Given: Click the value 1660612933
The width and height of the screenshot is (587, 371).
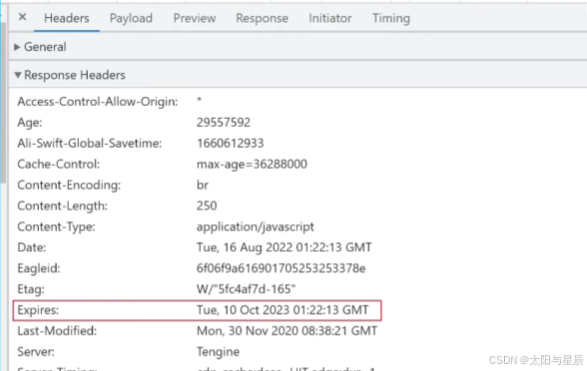Looking at the screenshot, I should (x=230, y=143).
